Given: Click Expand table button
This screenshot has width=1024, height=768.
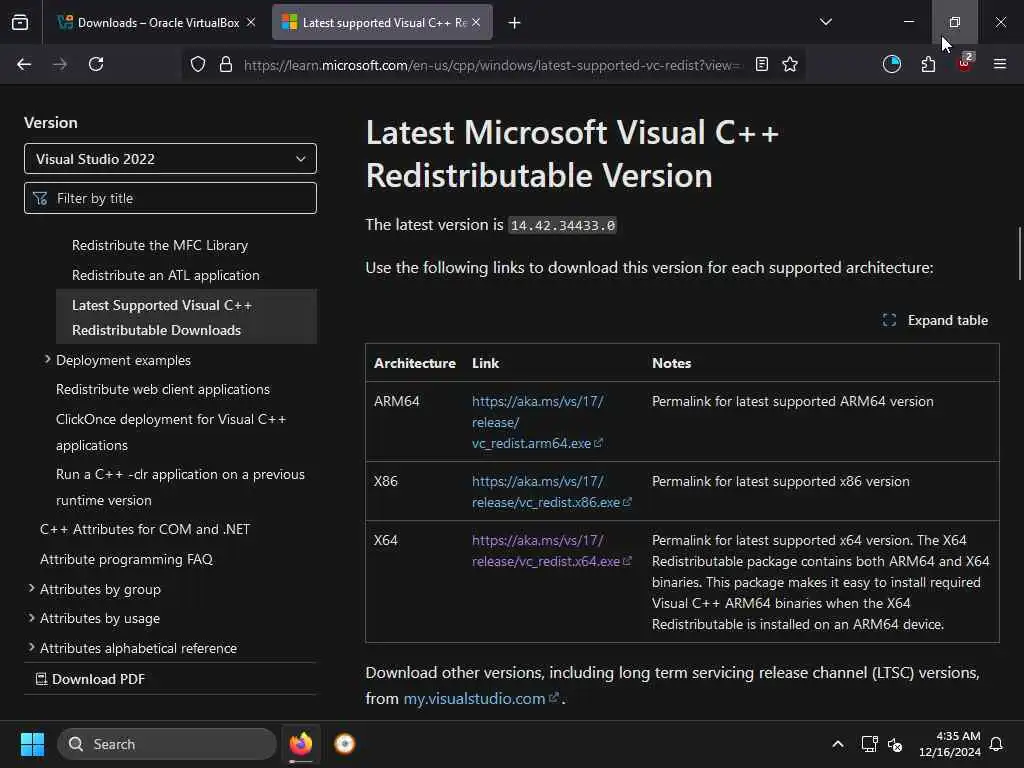Looking at the screenshot, I should click(x=935, y=320).
